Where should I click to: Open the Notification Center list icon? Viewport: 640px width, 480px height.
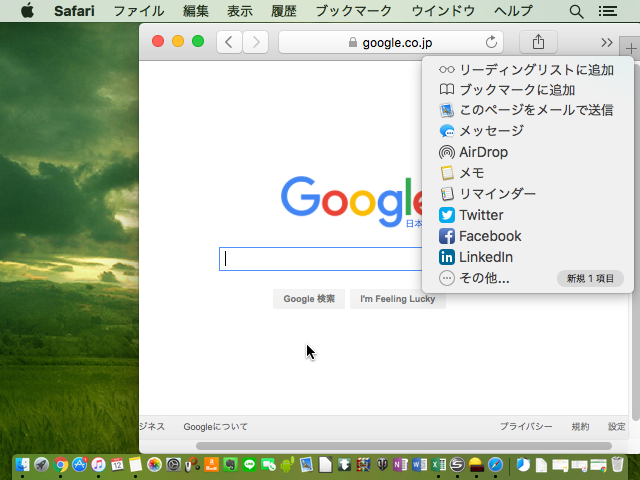click(607, 11)
